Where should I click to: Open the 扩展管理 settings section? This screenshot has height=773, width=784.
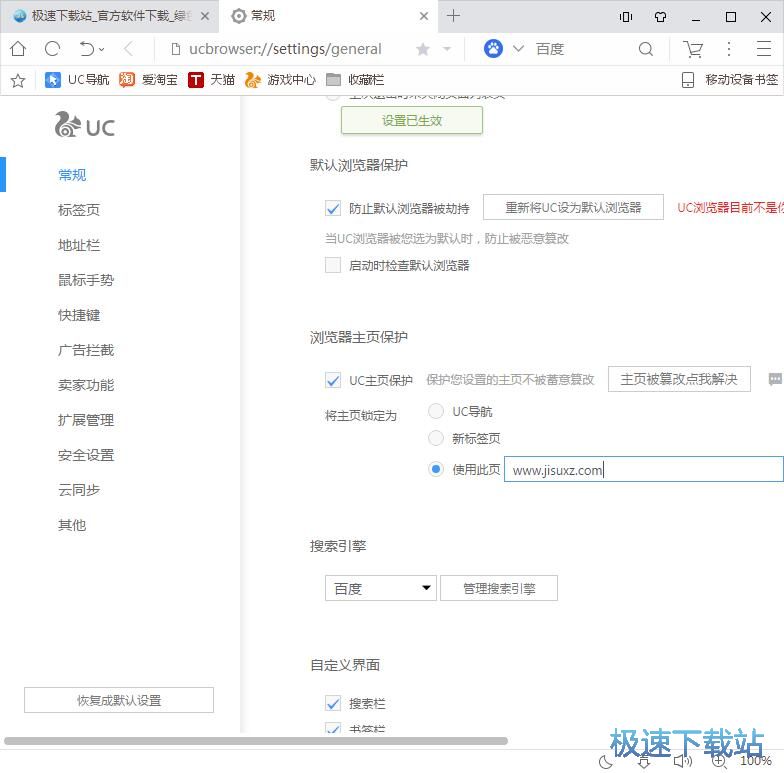click(x=86, y=420)
